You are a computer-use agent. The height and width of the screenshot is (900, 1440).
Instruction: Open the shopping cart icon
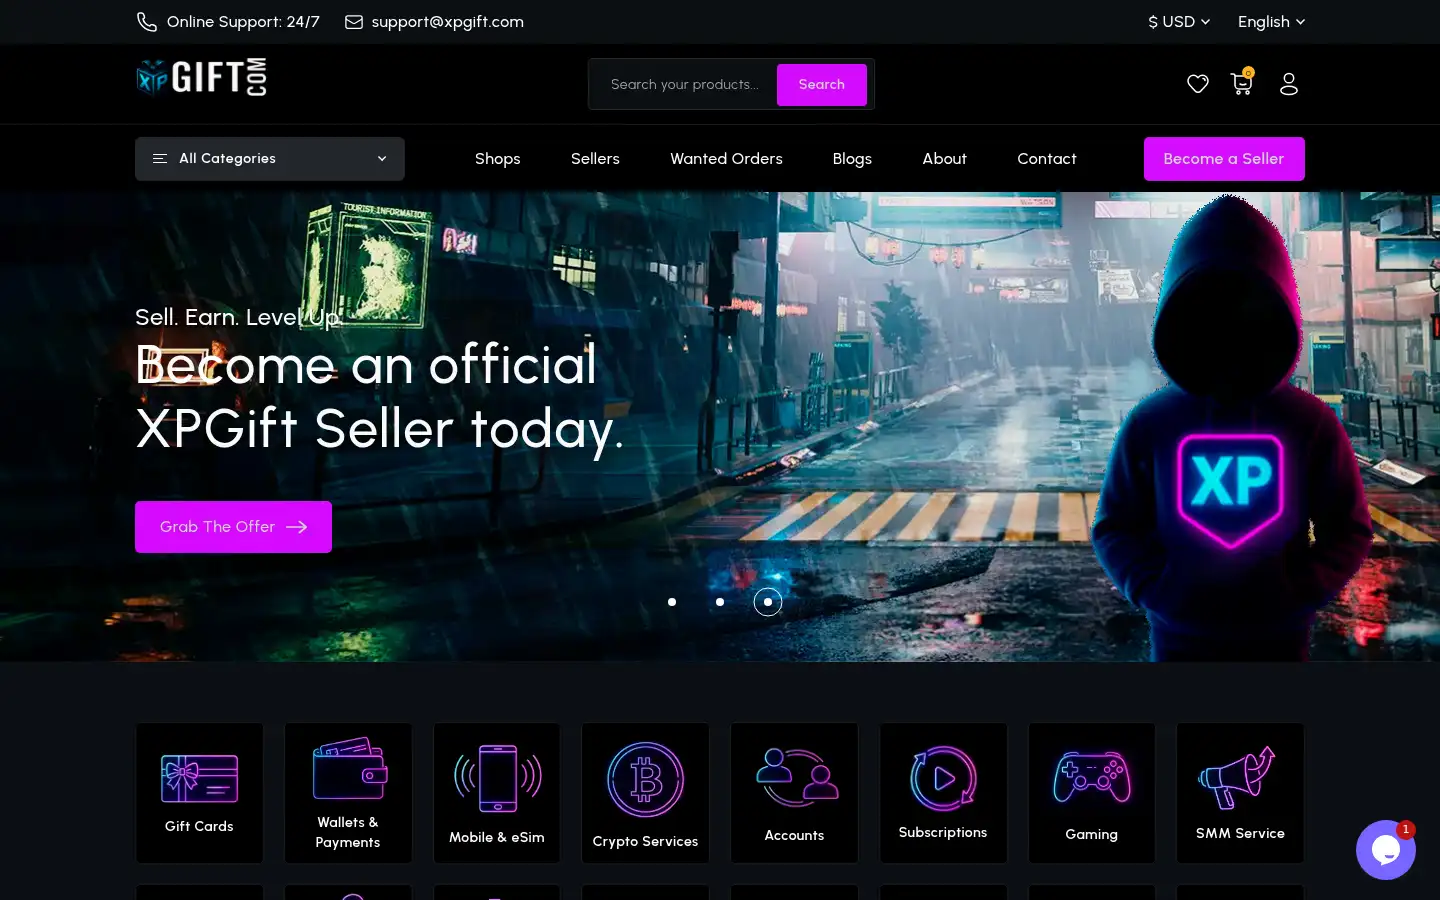(1241, 84)
